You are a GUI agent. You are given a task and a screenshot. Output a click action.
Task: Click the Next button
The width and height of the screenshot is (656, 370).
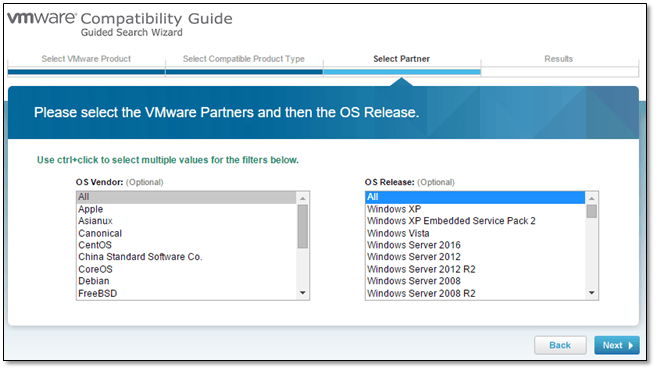[617, 345]
